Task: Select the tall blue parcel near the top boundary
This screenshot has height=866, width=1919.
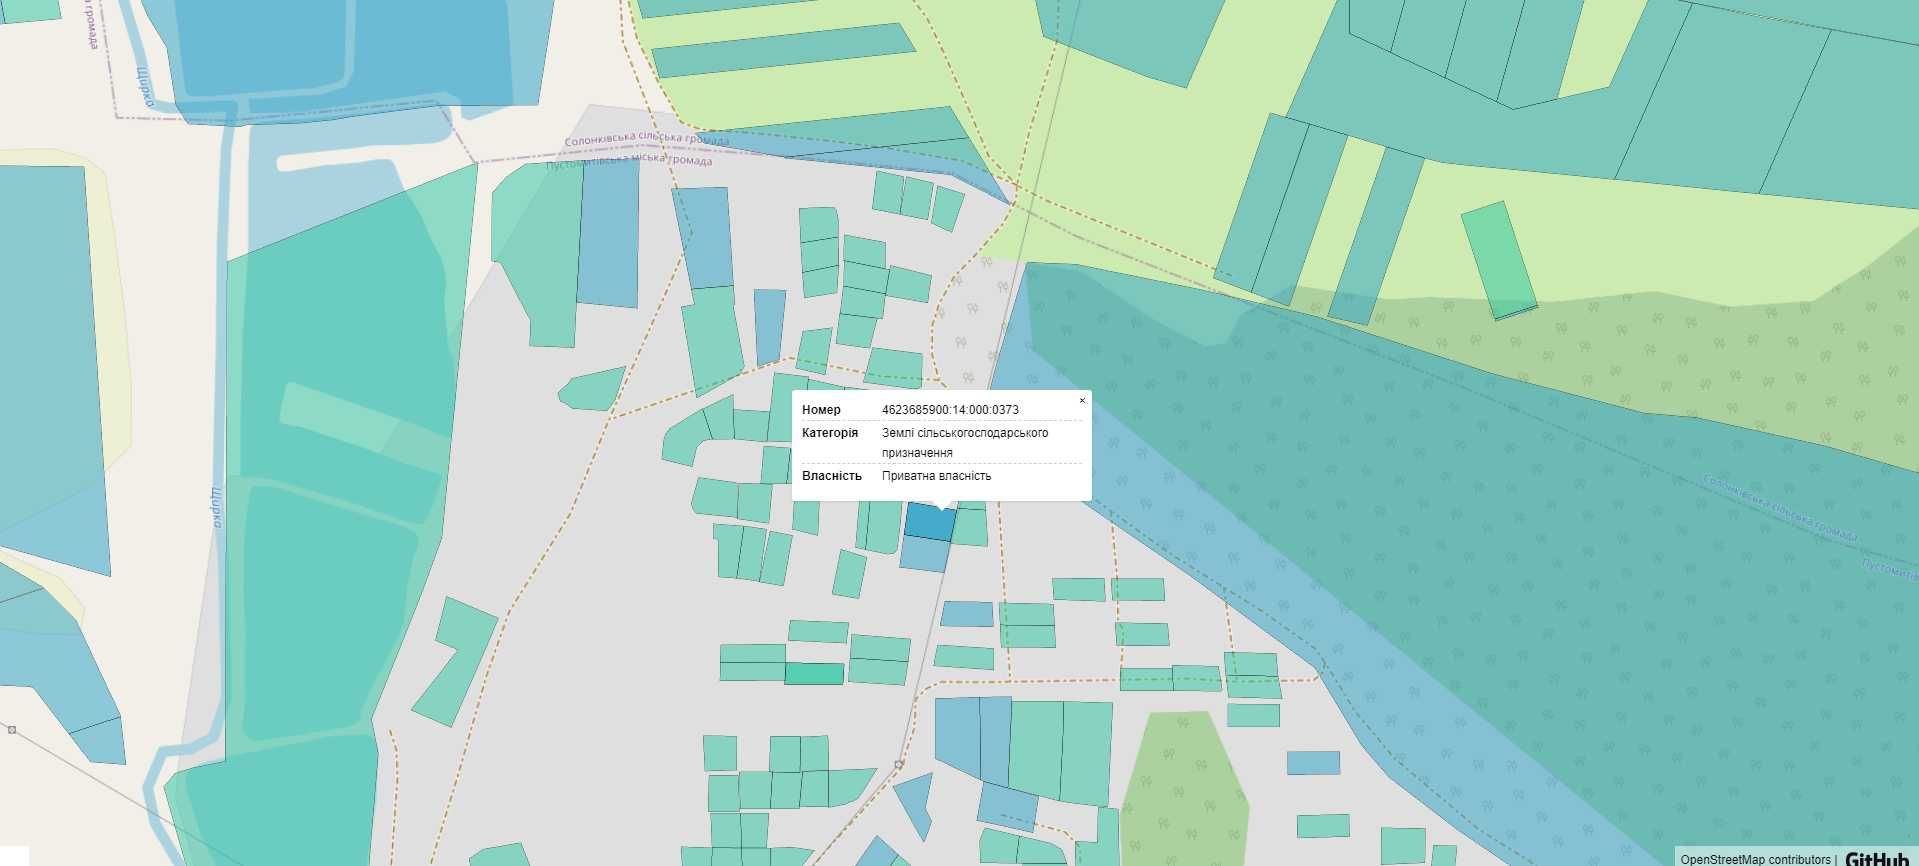Action: [x=608, y=235]
